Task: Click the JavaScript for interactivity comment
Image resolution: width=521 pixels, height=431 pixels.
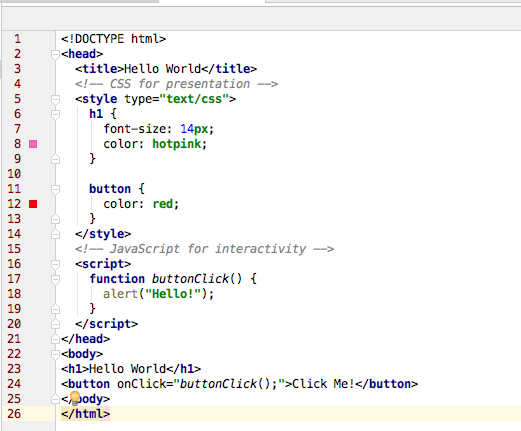Action: pos(204,249)
